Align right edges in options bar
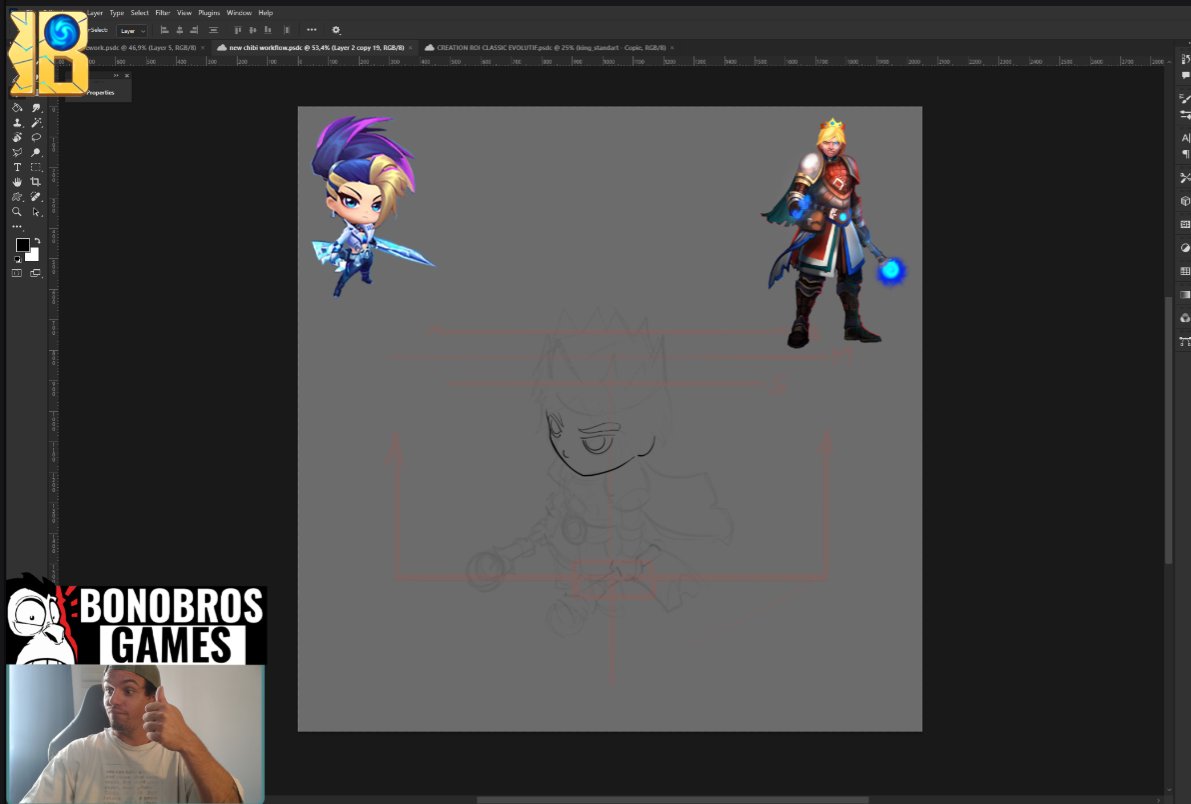1191x804 pixels. point(194,30)
